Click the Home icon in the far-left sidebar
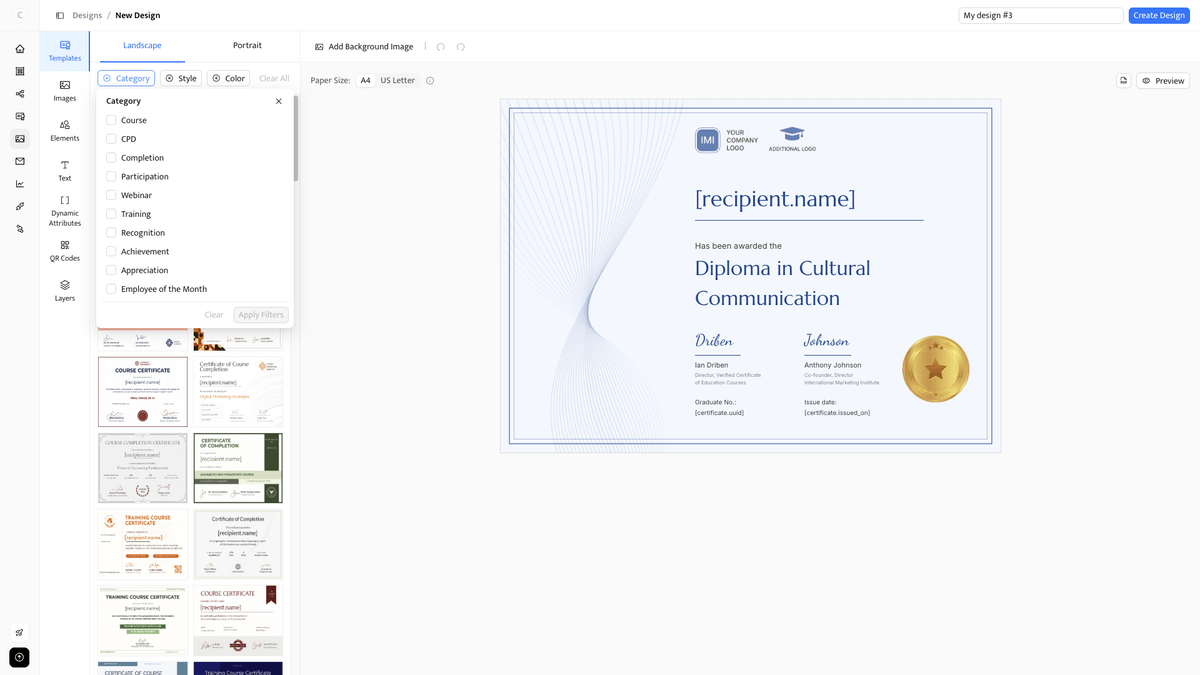Viewport: 1200px width, 675px height. click(19, 47)
